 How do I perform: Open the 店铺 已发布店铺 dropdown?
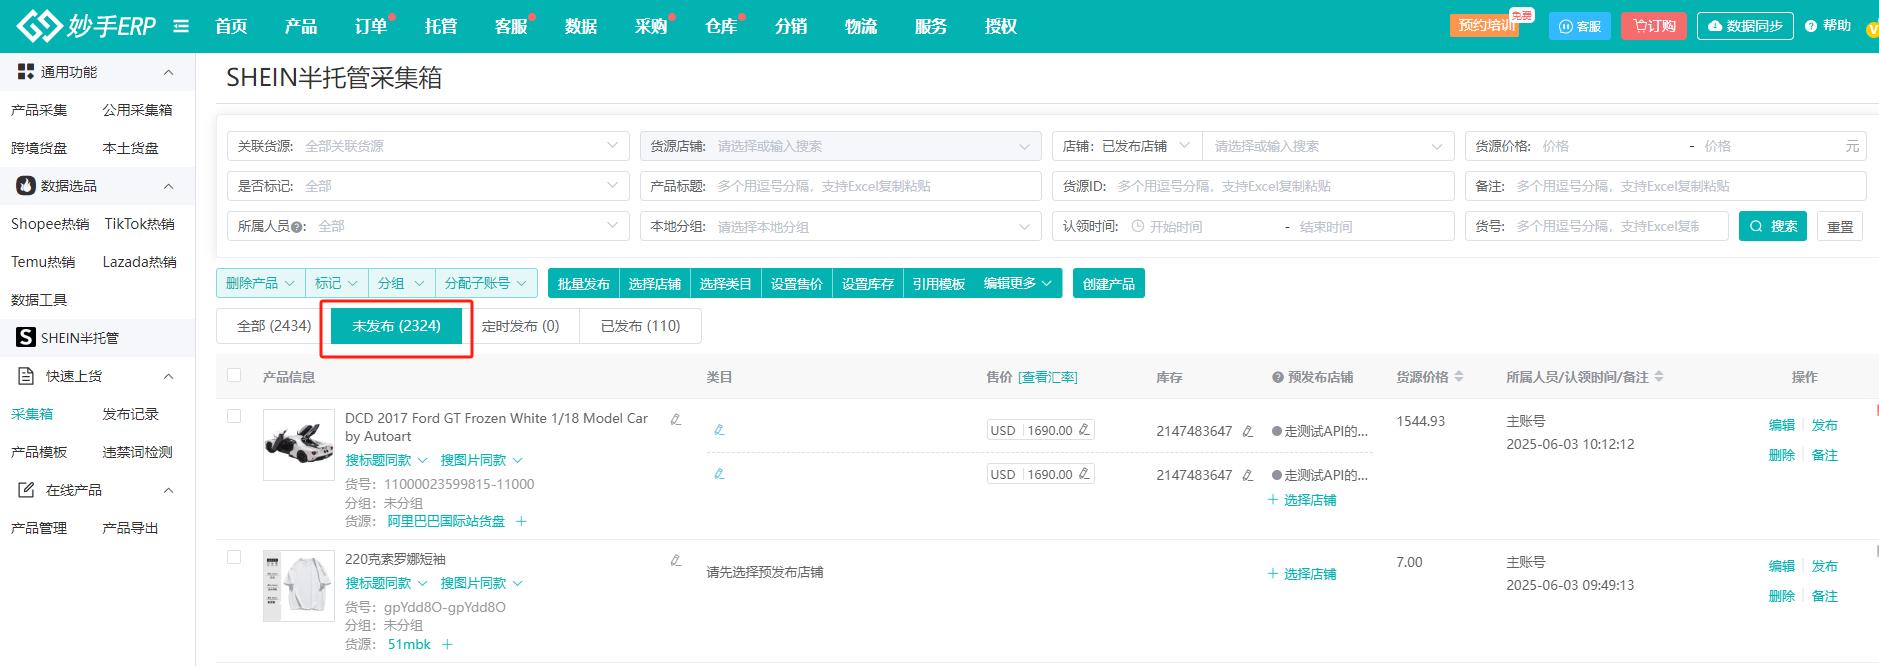[x=1127, y=146]
